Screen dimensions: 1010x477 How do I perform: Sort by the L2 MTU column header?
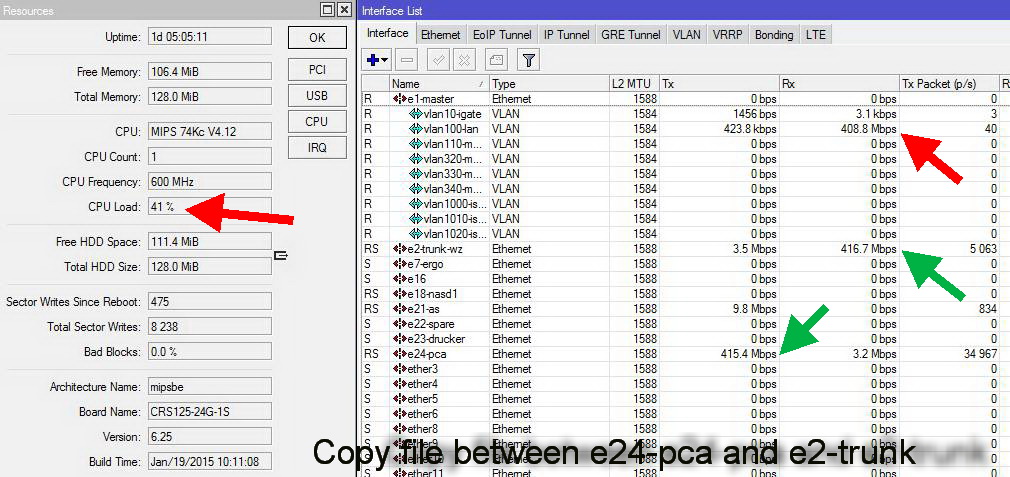point(634,84)
